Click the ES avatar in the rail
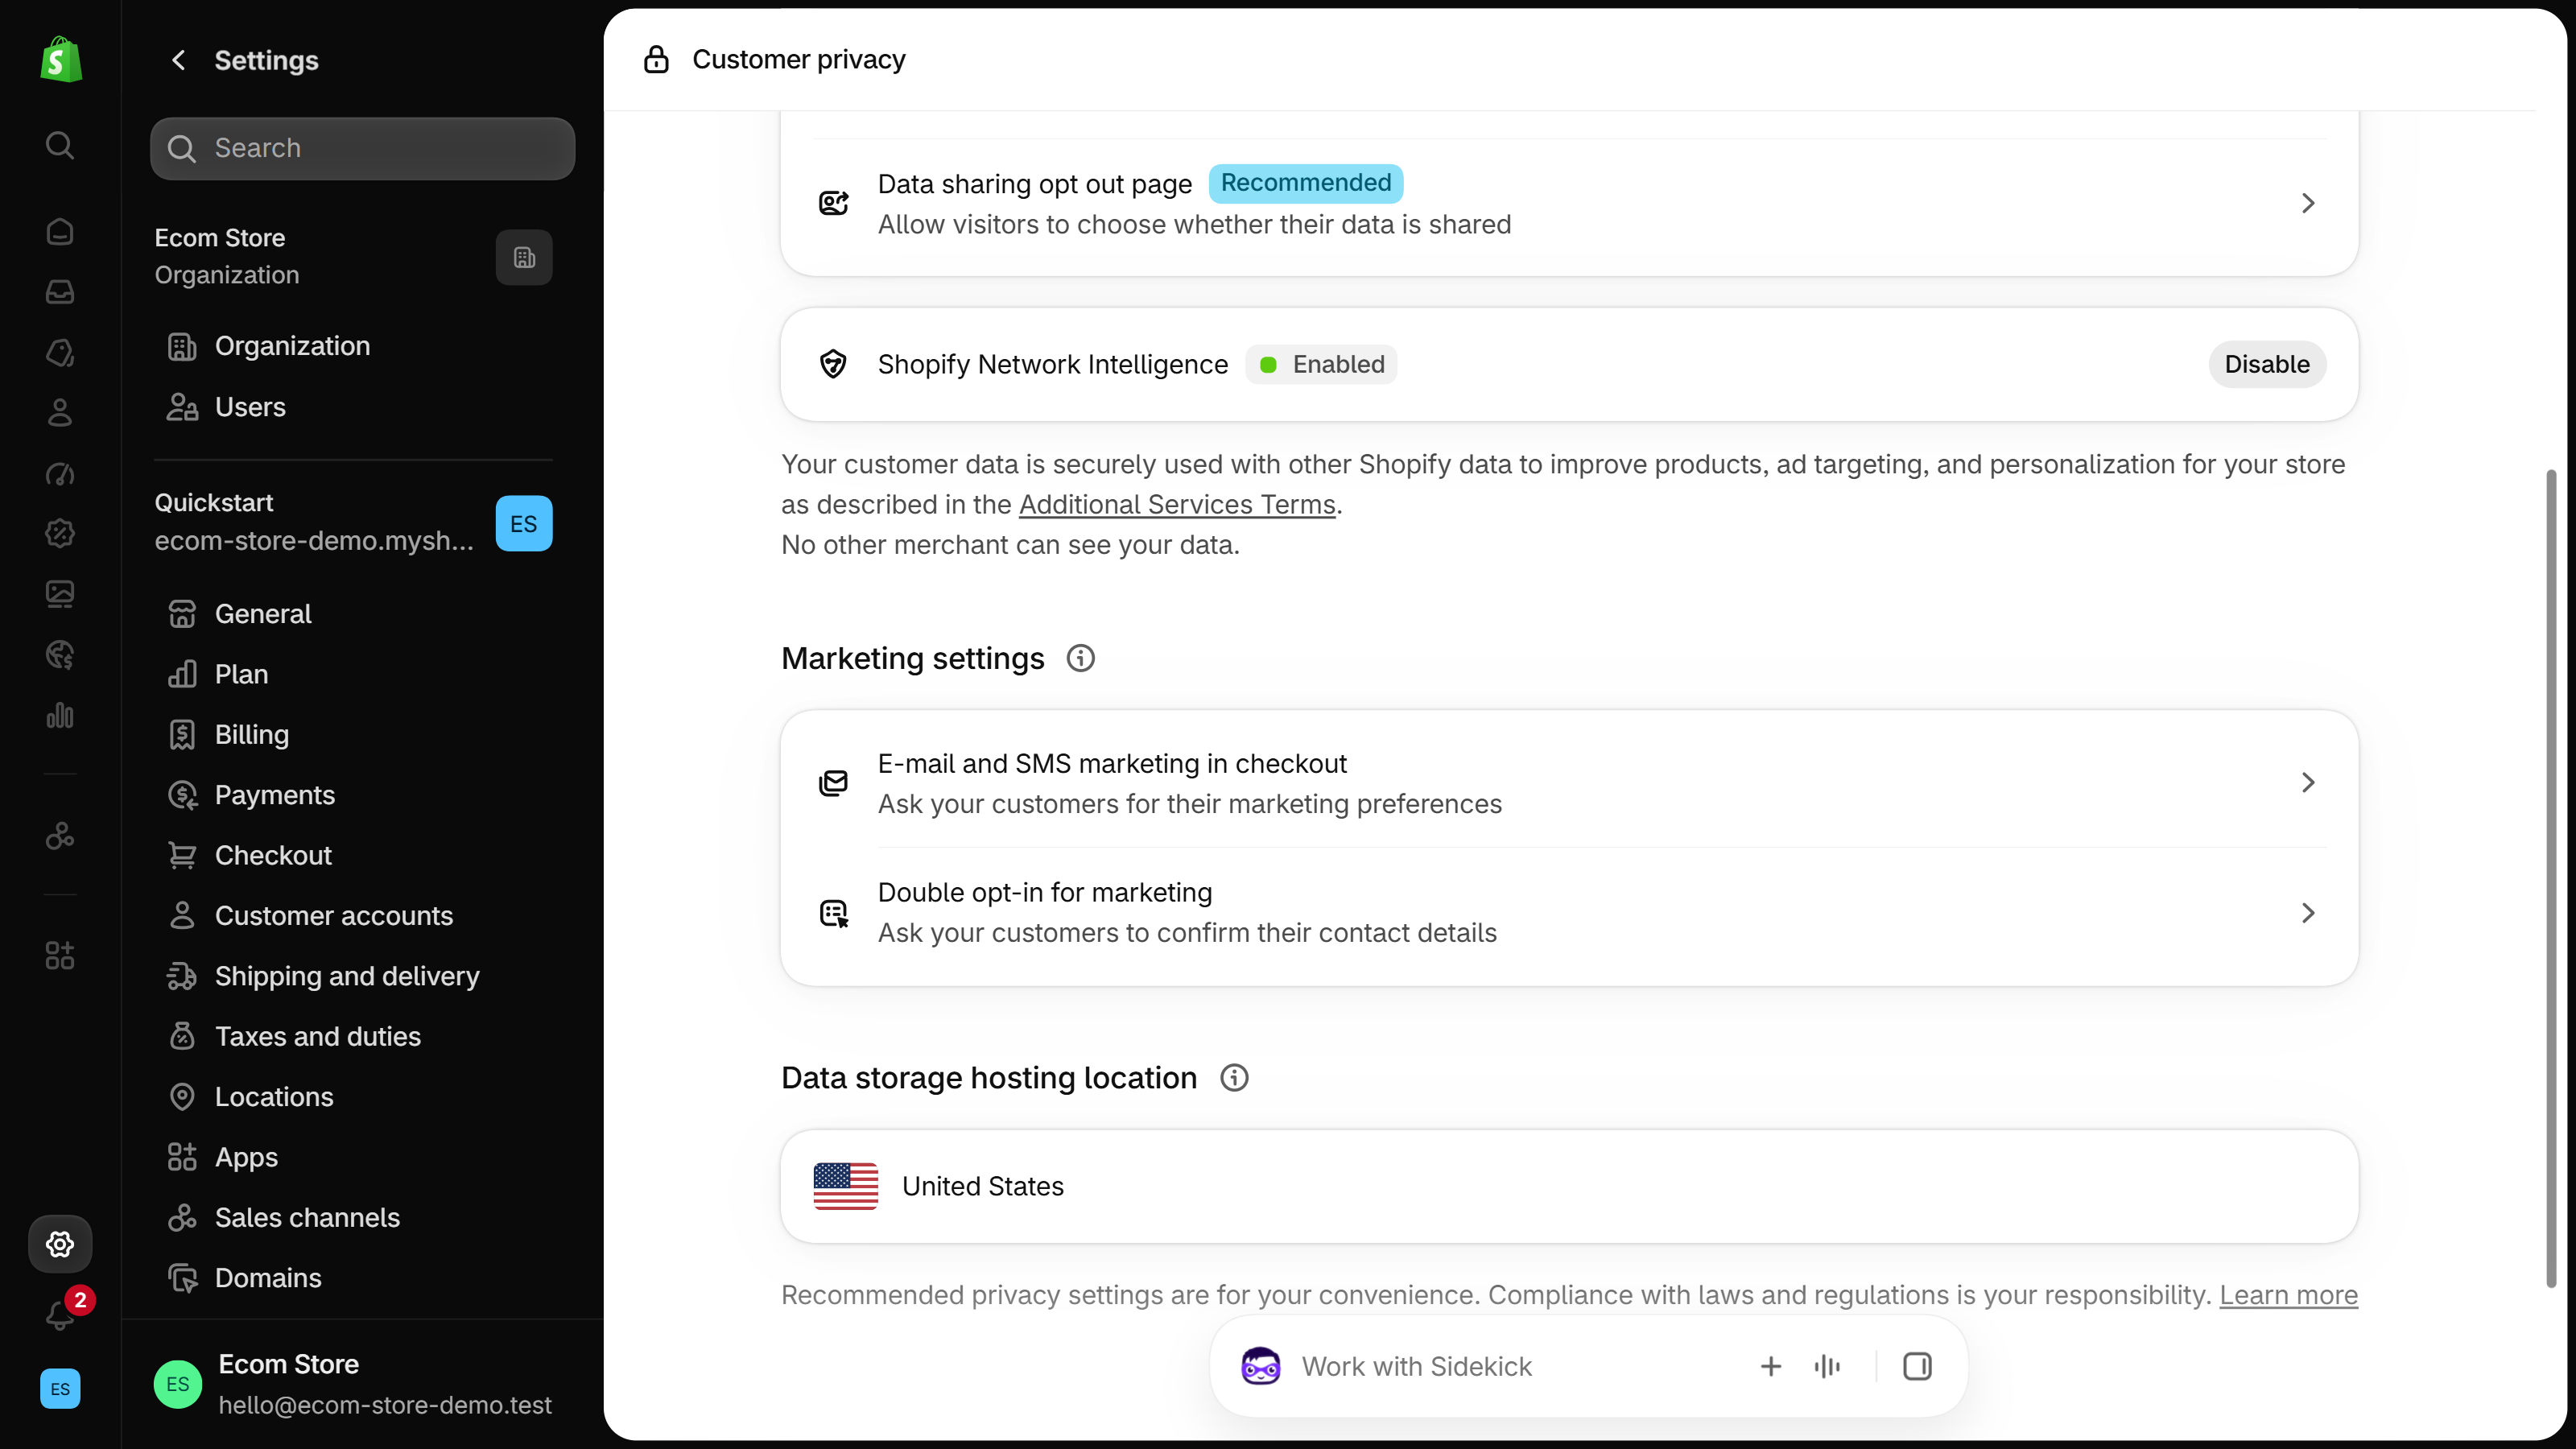The width and height of the screenshot is (2576, 1449). pos(60,1389)
